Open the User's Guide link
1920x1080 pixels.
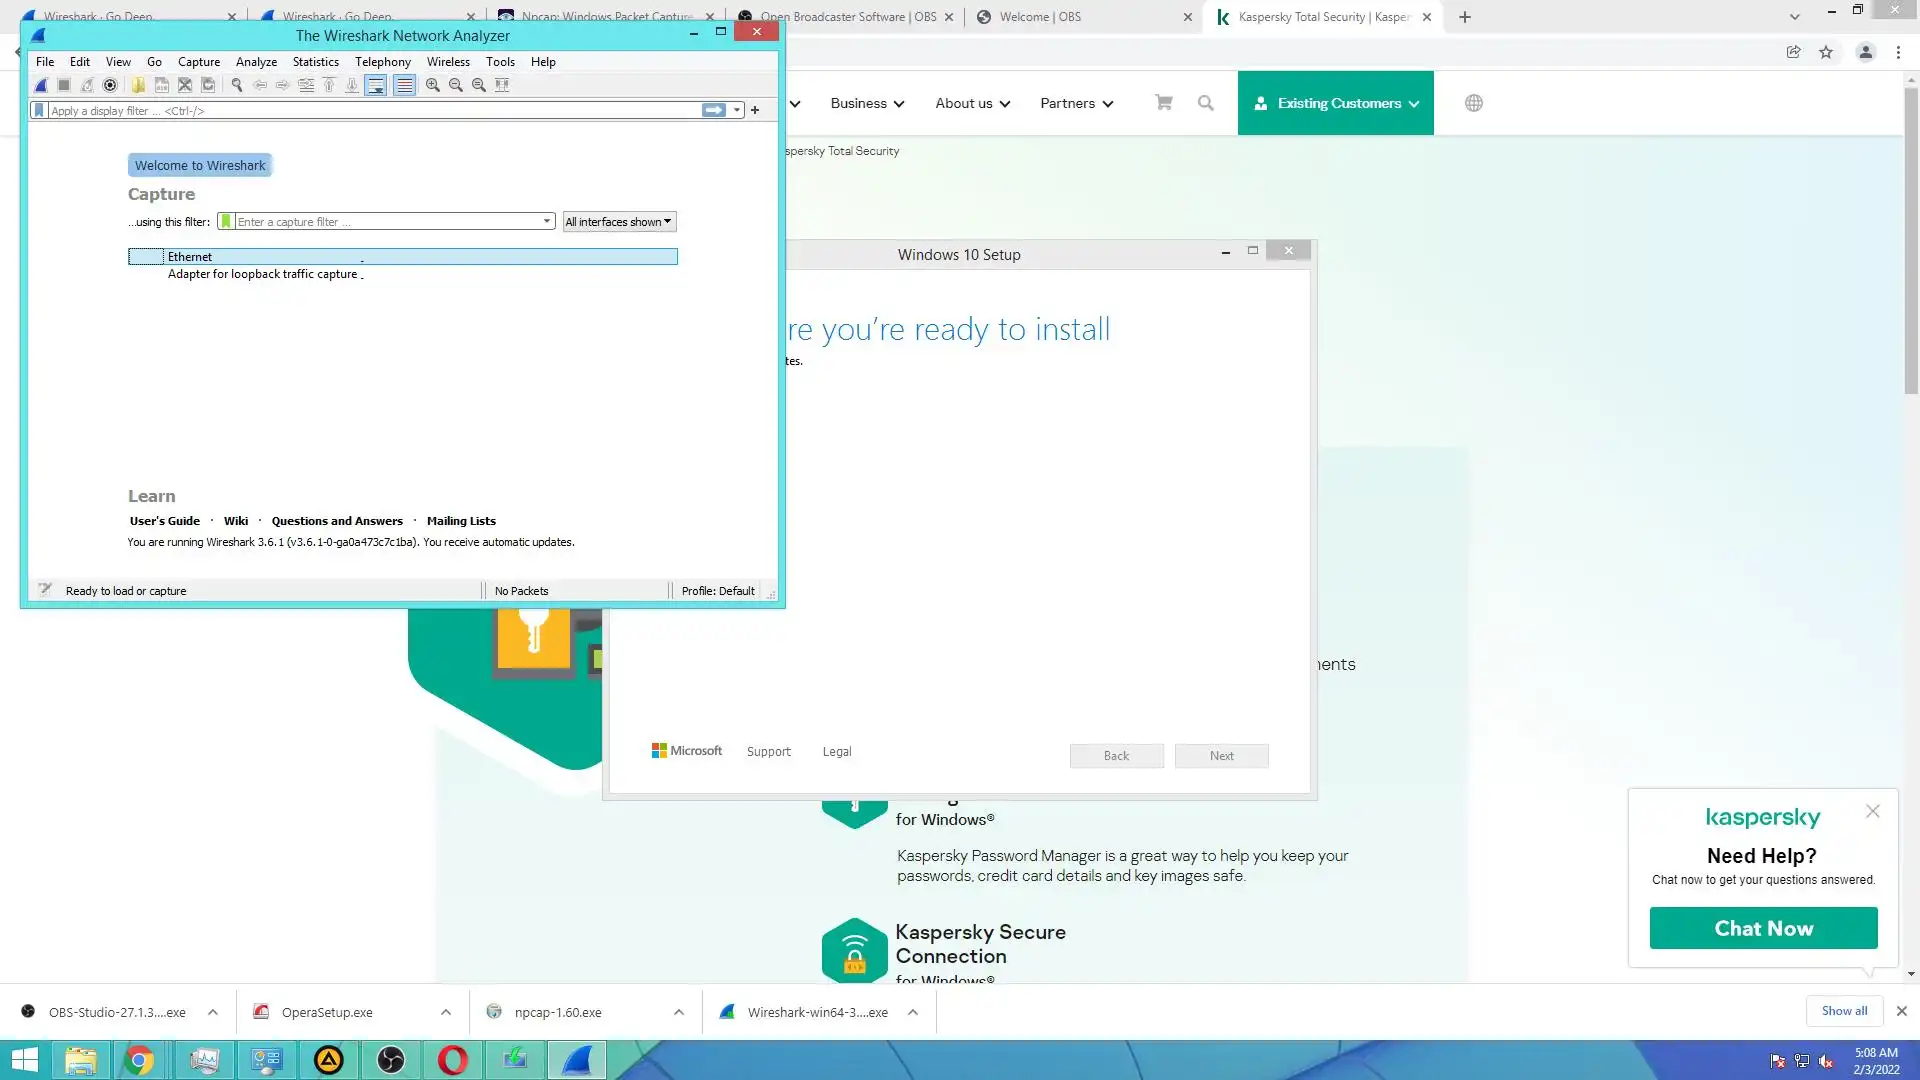pyautogui.click(x=164, y=521)
